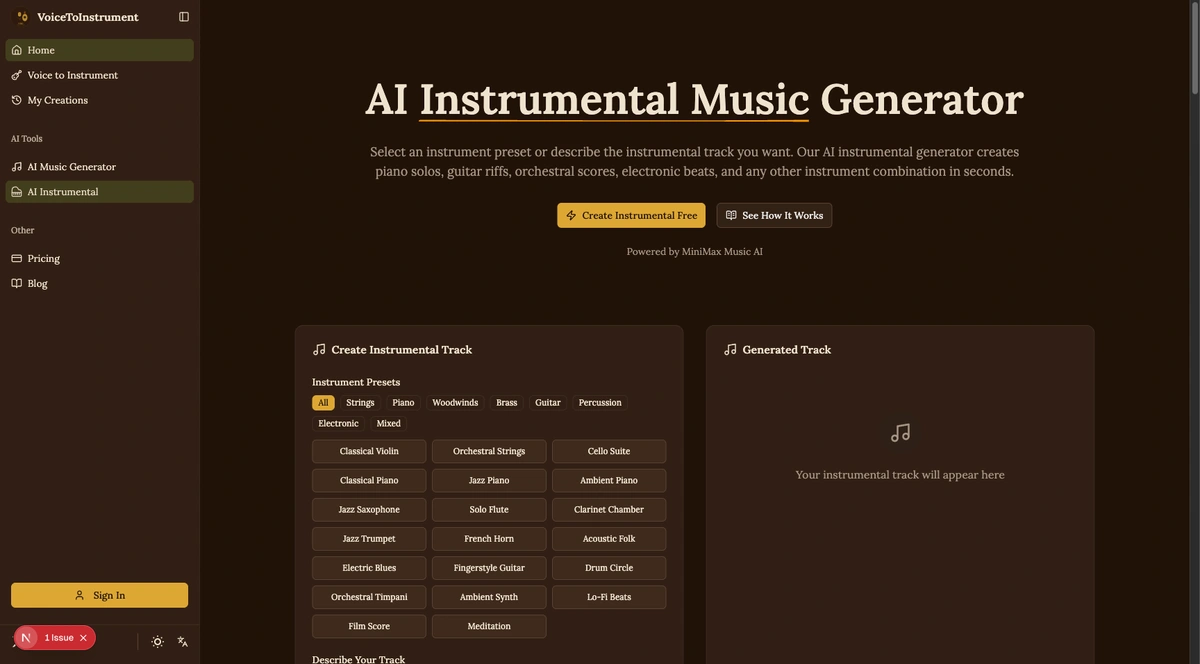Image resolution: width=1200 pixels, height=664 pixels.
Task: Select the Brass filter chip
Action: (x=506, y=402)
